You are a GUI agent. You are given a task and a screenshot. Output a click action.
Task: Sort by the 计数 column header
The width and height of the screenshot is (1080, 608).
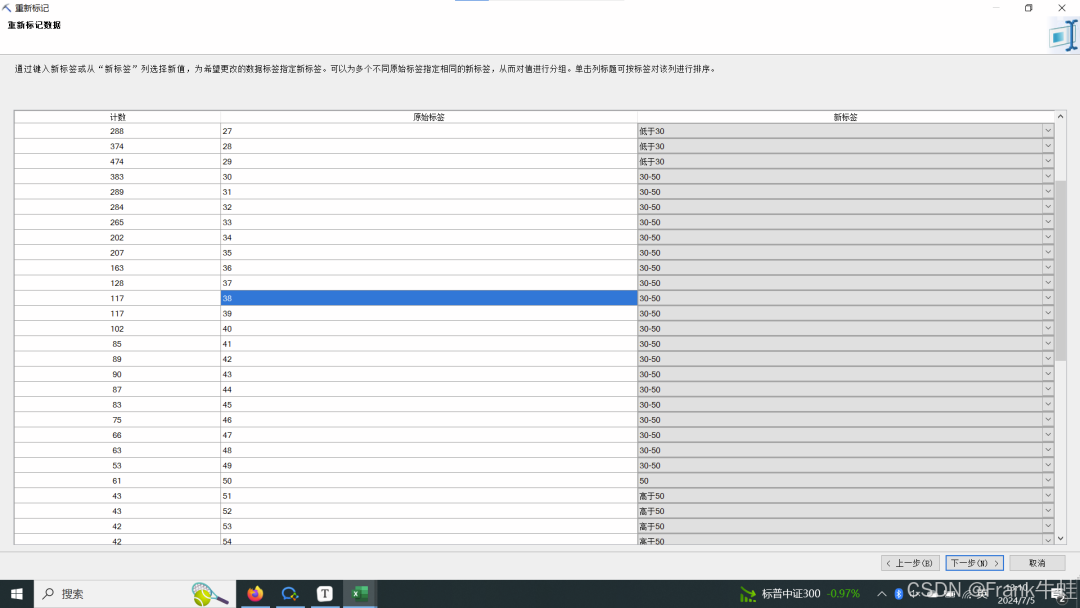[117, 117]
